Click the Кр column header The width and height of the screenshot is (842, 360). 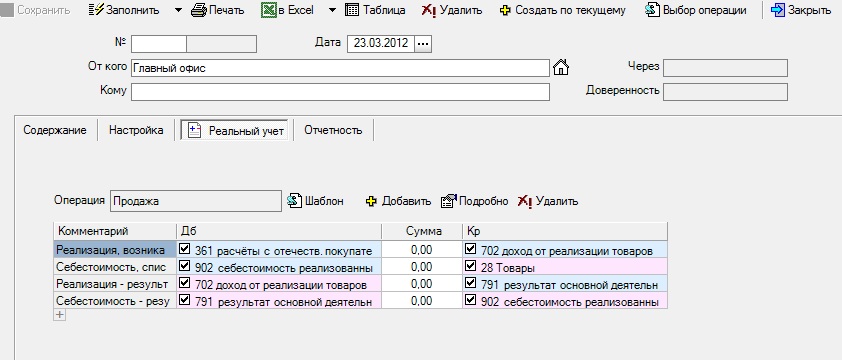(565, 231)
